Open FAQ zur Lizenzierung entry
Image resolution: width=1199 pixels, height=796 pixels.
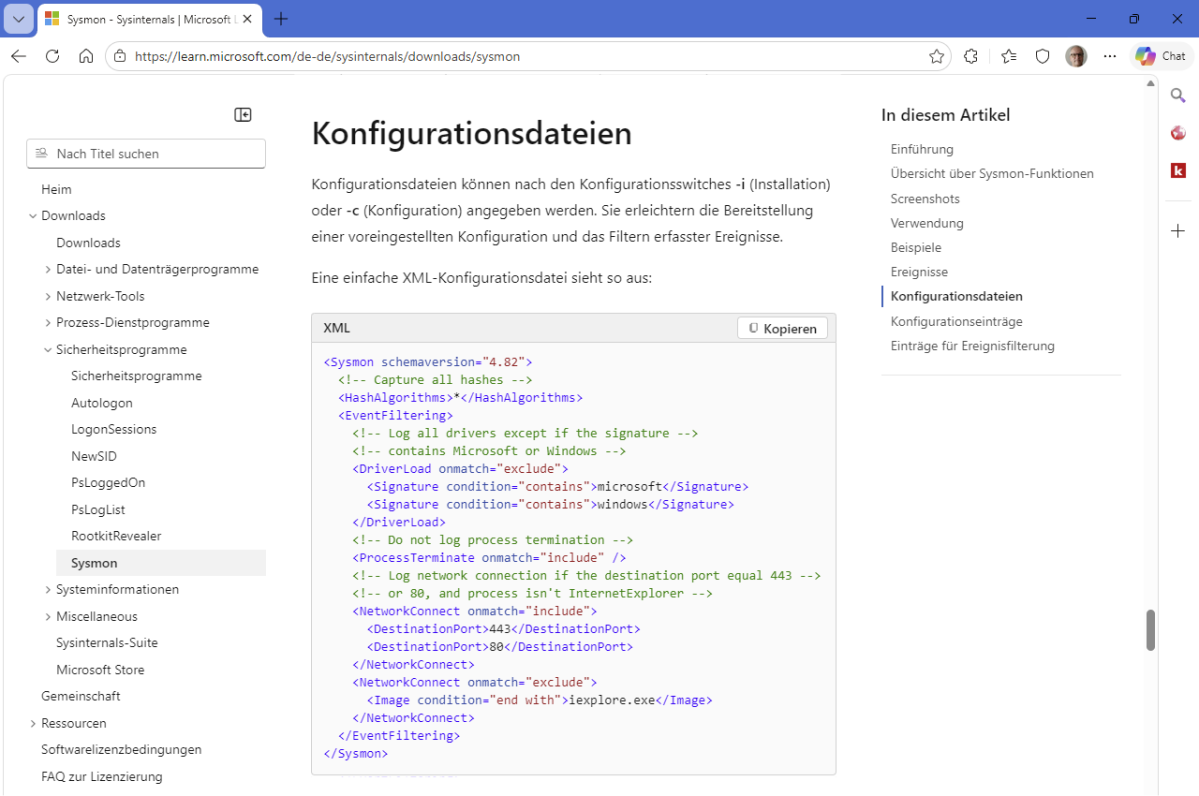[x=102, y=776]
